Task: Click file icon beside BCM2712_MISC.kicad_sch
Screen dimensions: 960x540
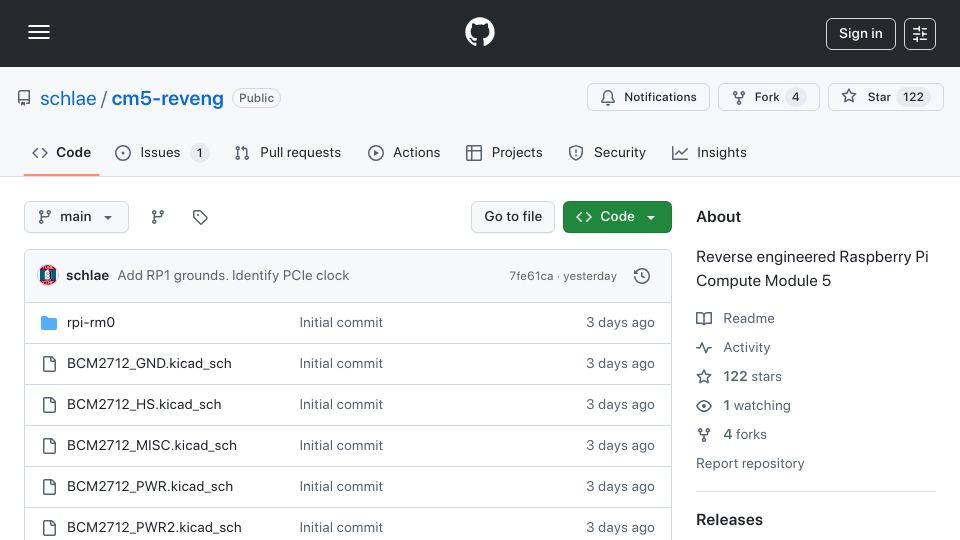Action: point(50,446)
